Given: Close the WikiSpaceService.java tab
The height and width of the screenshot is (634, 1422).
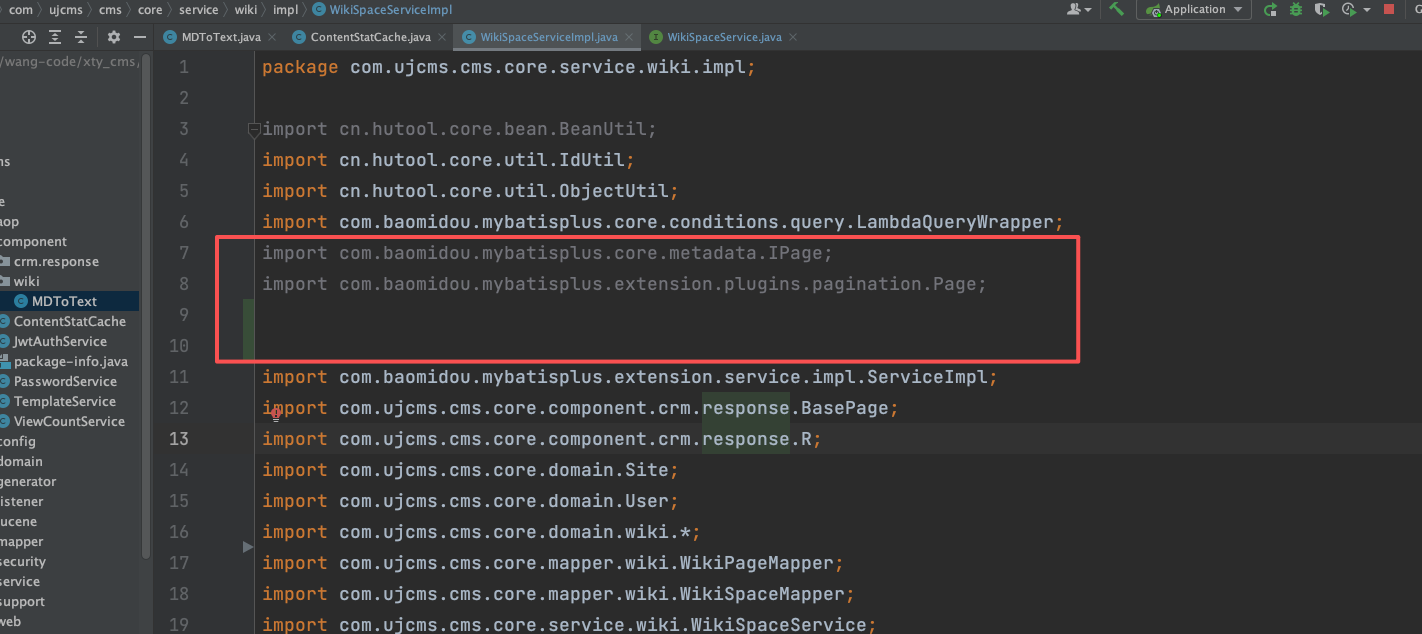Looking at the screenshot, I should pos(792,37).
